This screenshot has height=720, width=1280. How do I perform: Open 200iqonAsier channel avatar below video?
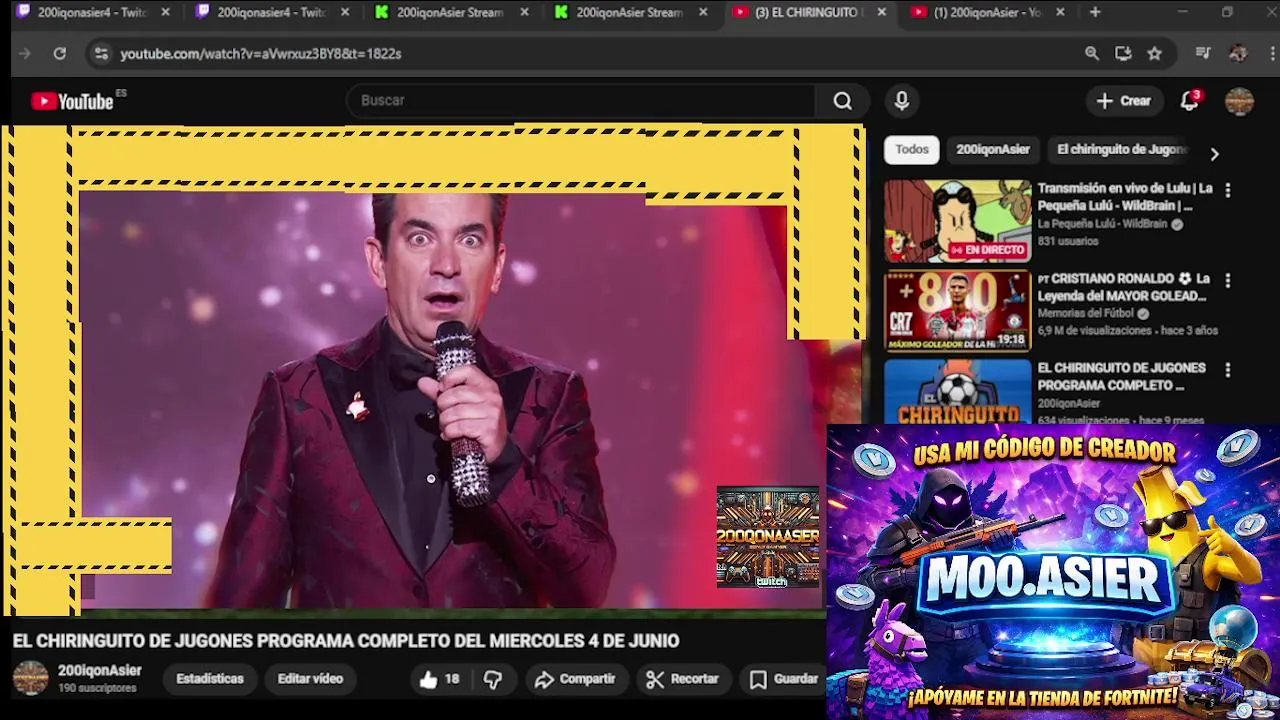pyautogui.click(x=30, y=678)
